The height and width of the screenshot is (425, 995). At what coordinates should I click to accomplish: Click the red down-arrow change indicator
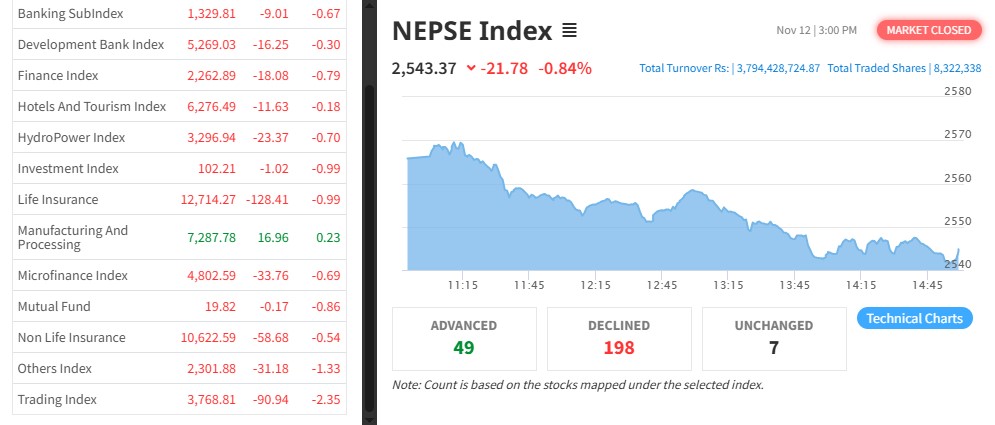tap(471, 69)
